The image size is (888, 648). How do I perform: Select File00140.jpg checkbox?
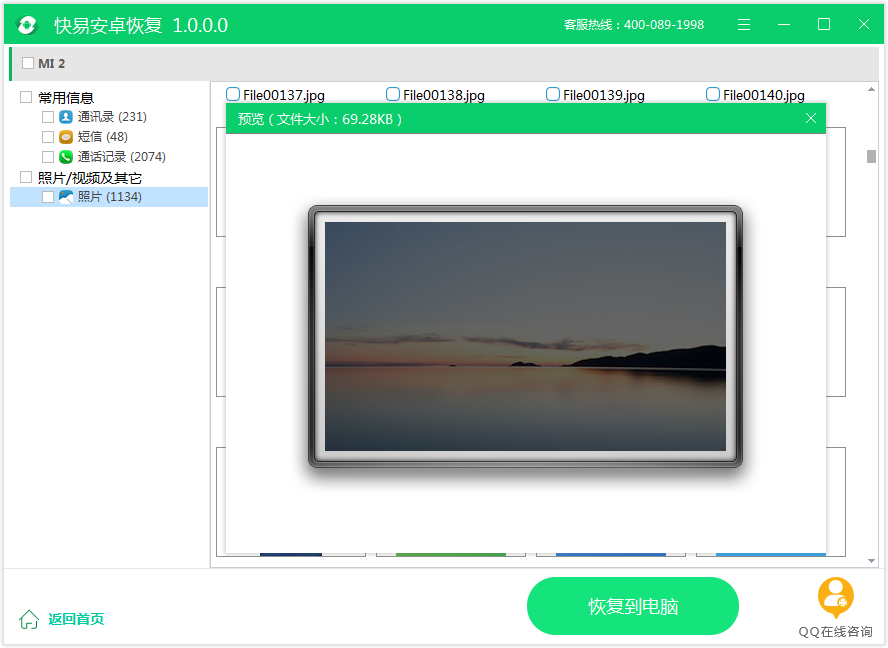point(713,94)
